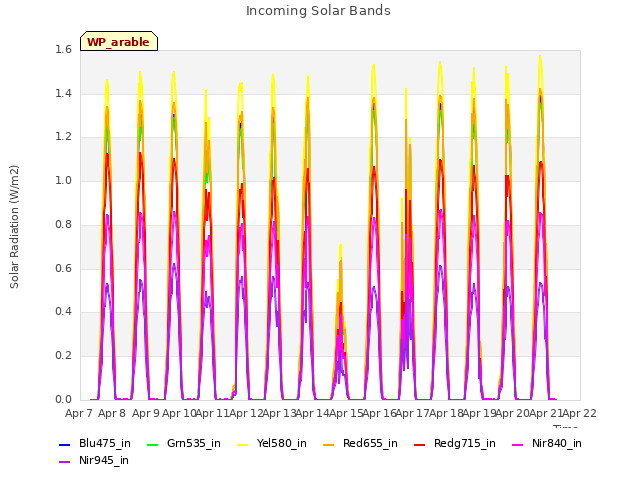Toggle the Blu475_in legend entry
This screenshot has height=480, width=640.
click(95, 443)
